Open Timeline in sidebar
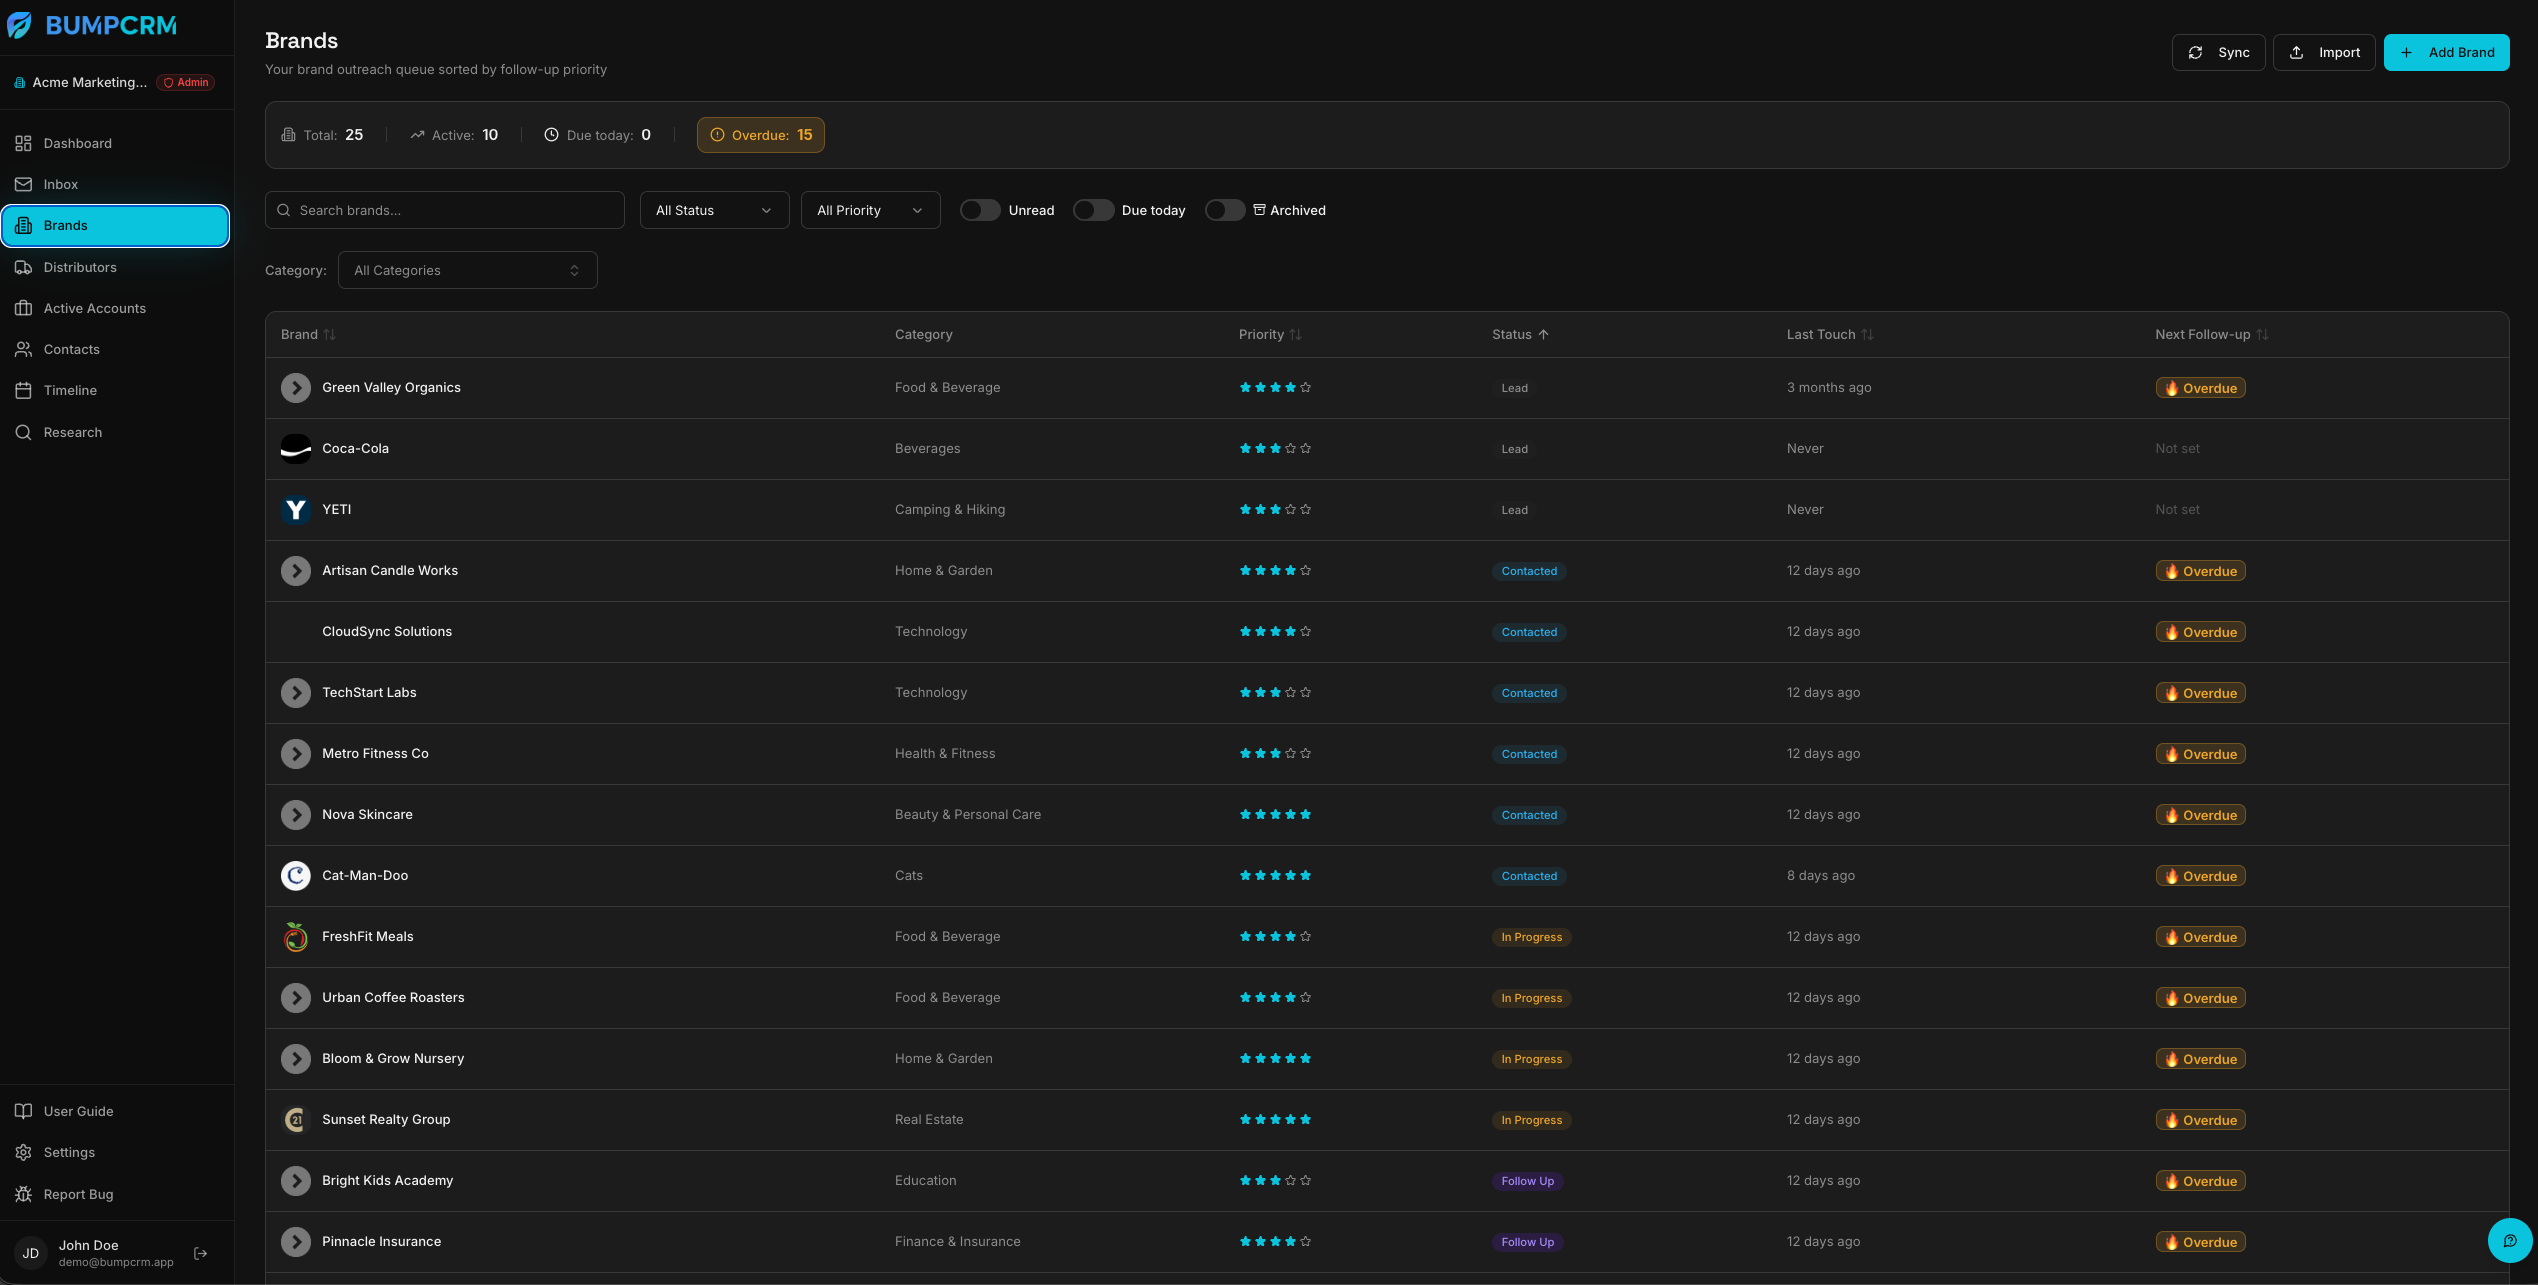 click(115, 390)
